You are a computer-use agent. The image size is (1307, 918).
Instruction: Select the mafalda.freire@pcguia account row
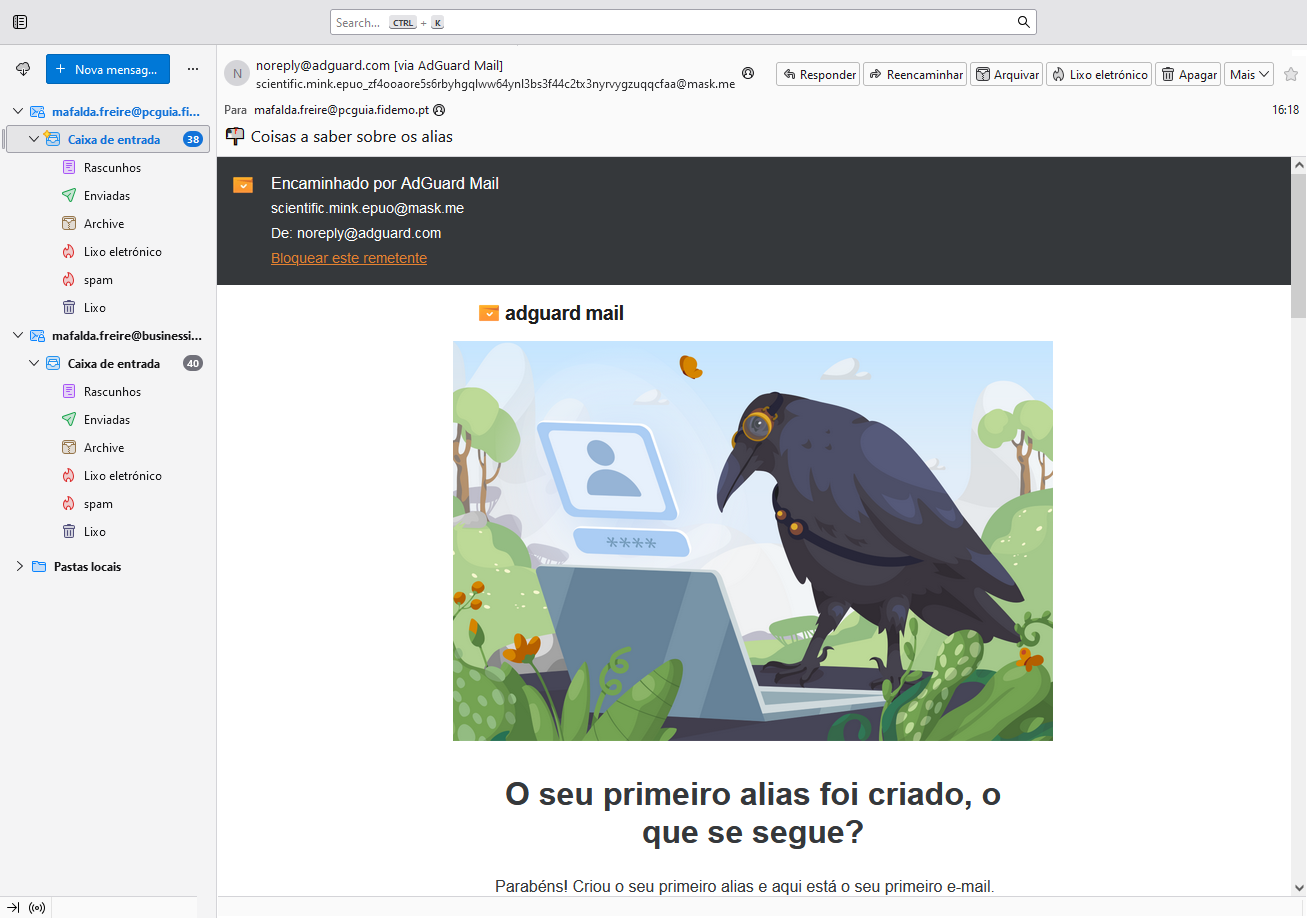click(108, 112)
